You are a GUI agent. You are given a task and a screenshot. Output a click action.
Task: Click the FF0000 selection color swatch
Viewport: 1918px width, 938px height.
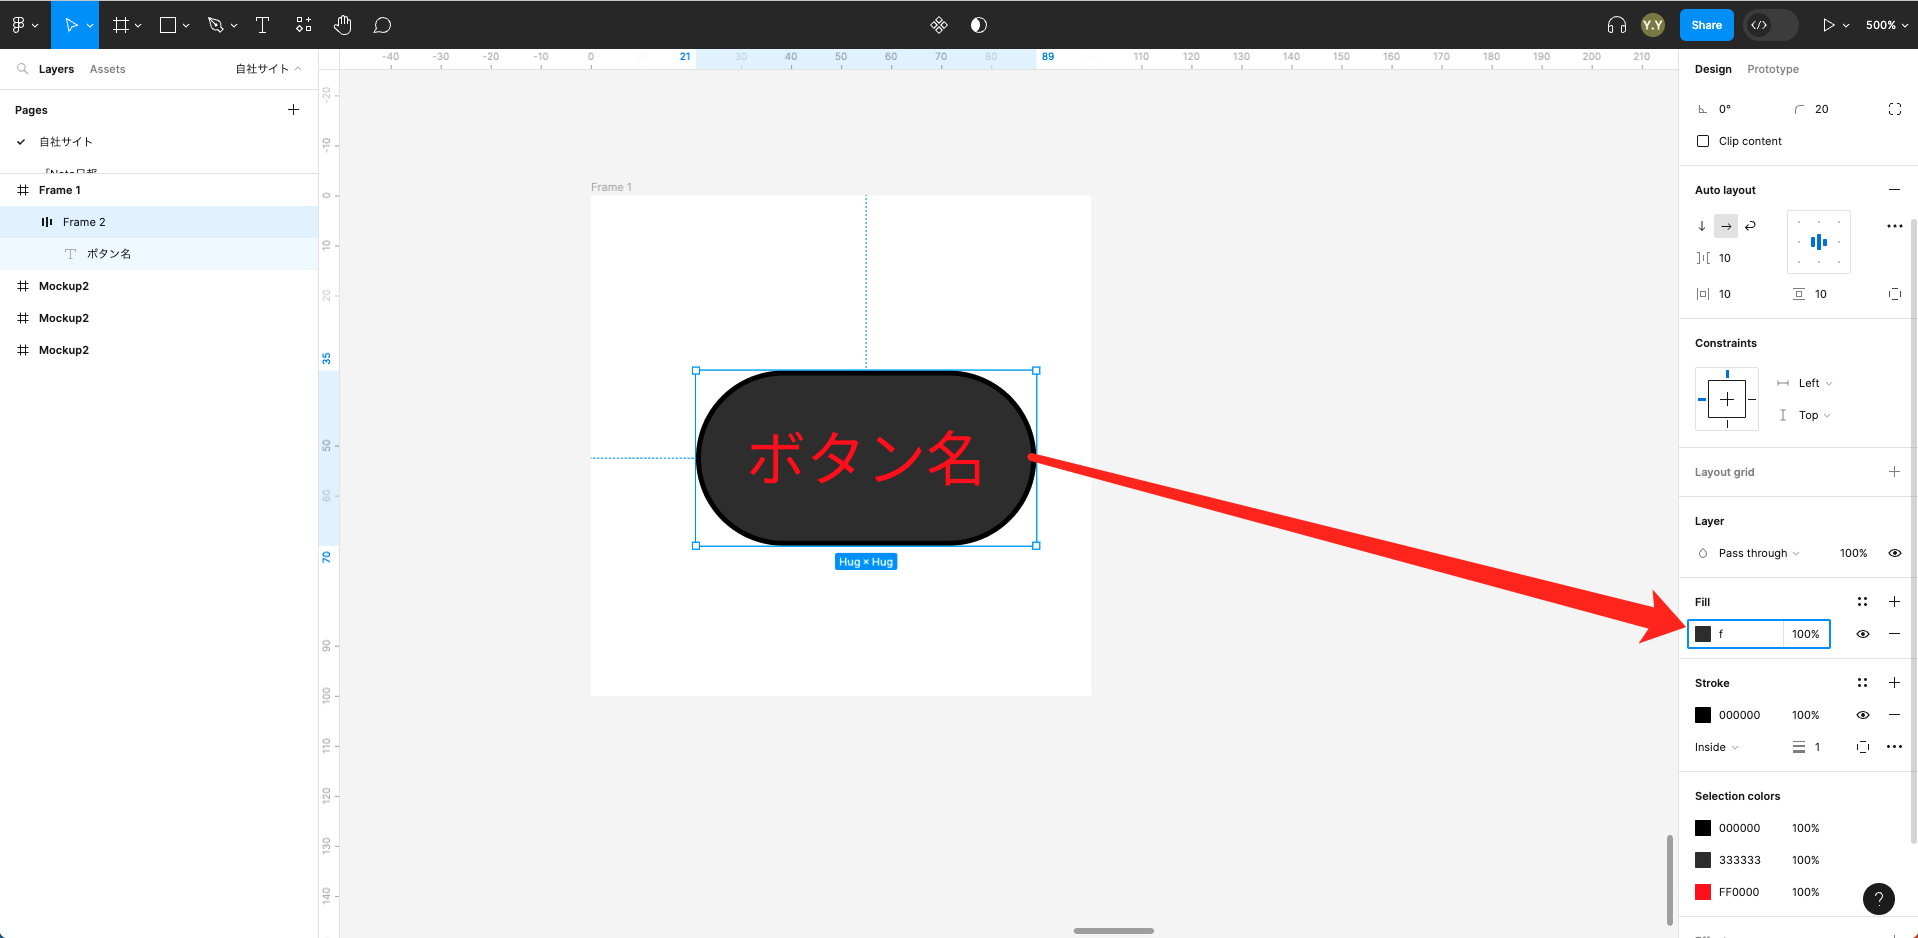(1703, 892)
